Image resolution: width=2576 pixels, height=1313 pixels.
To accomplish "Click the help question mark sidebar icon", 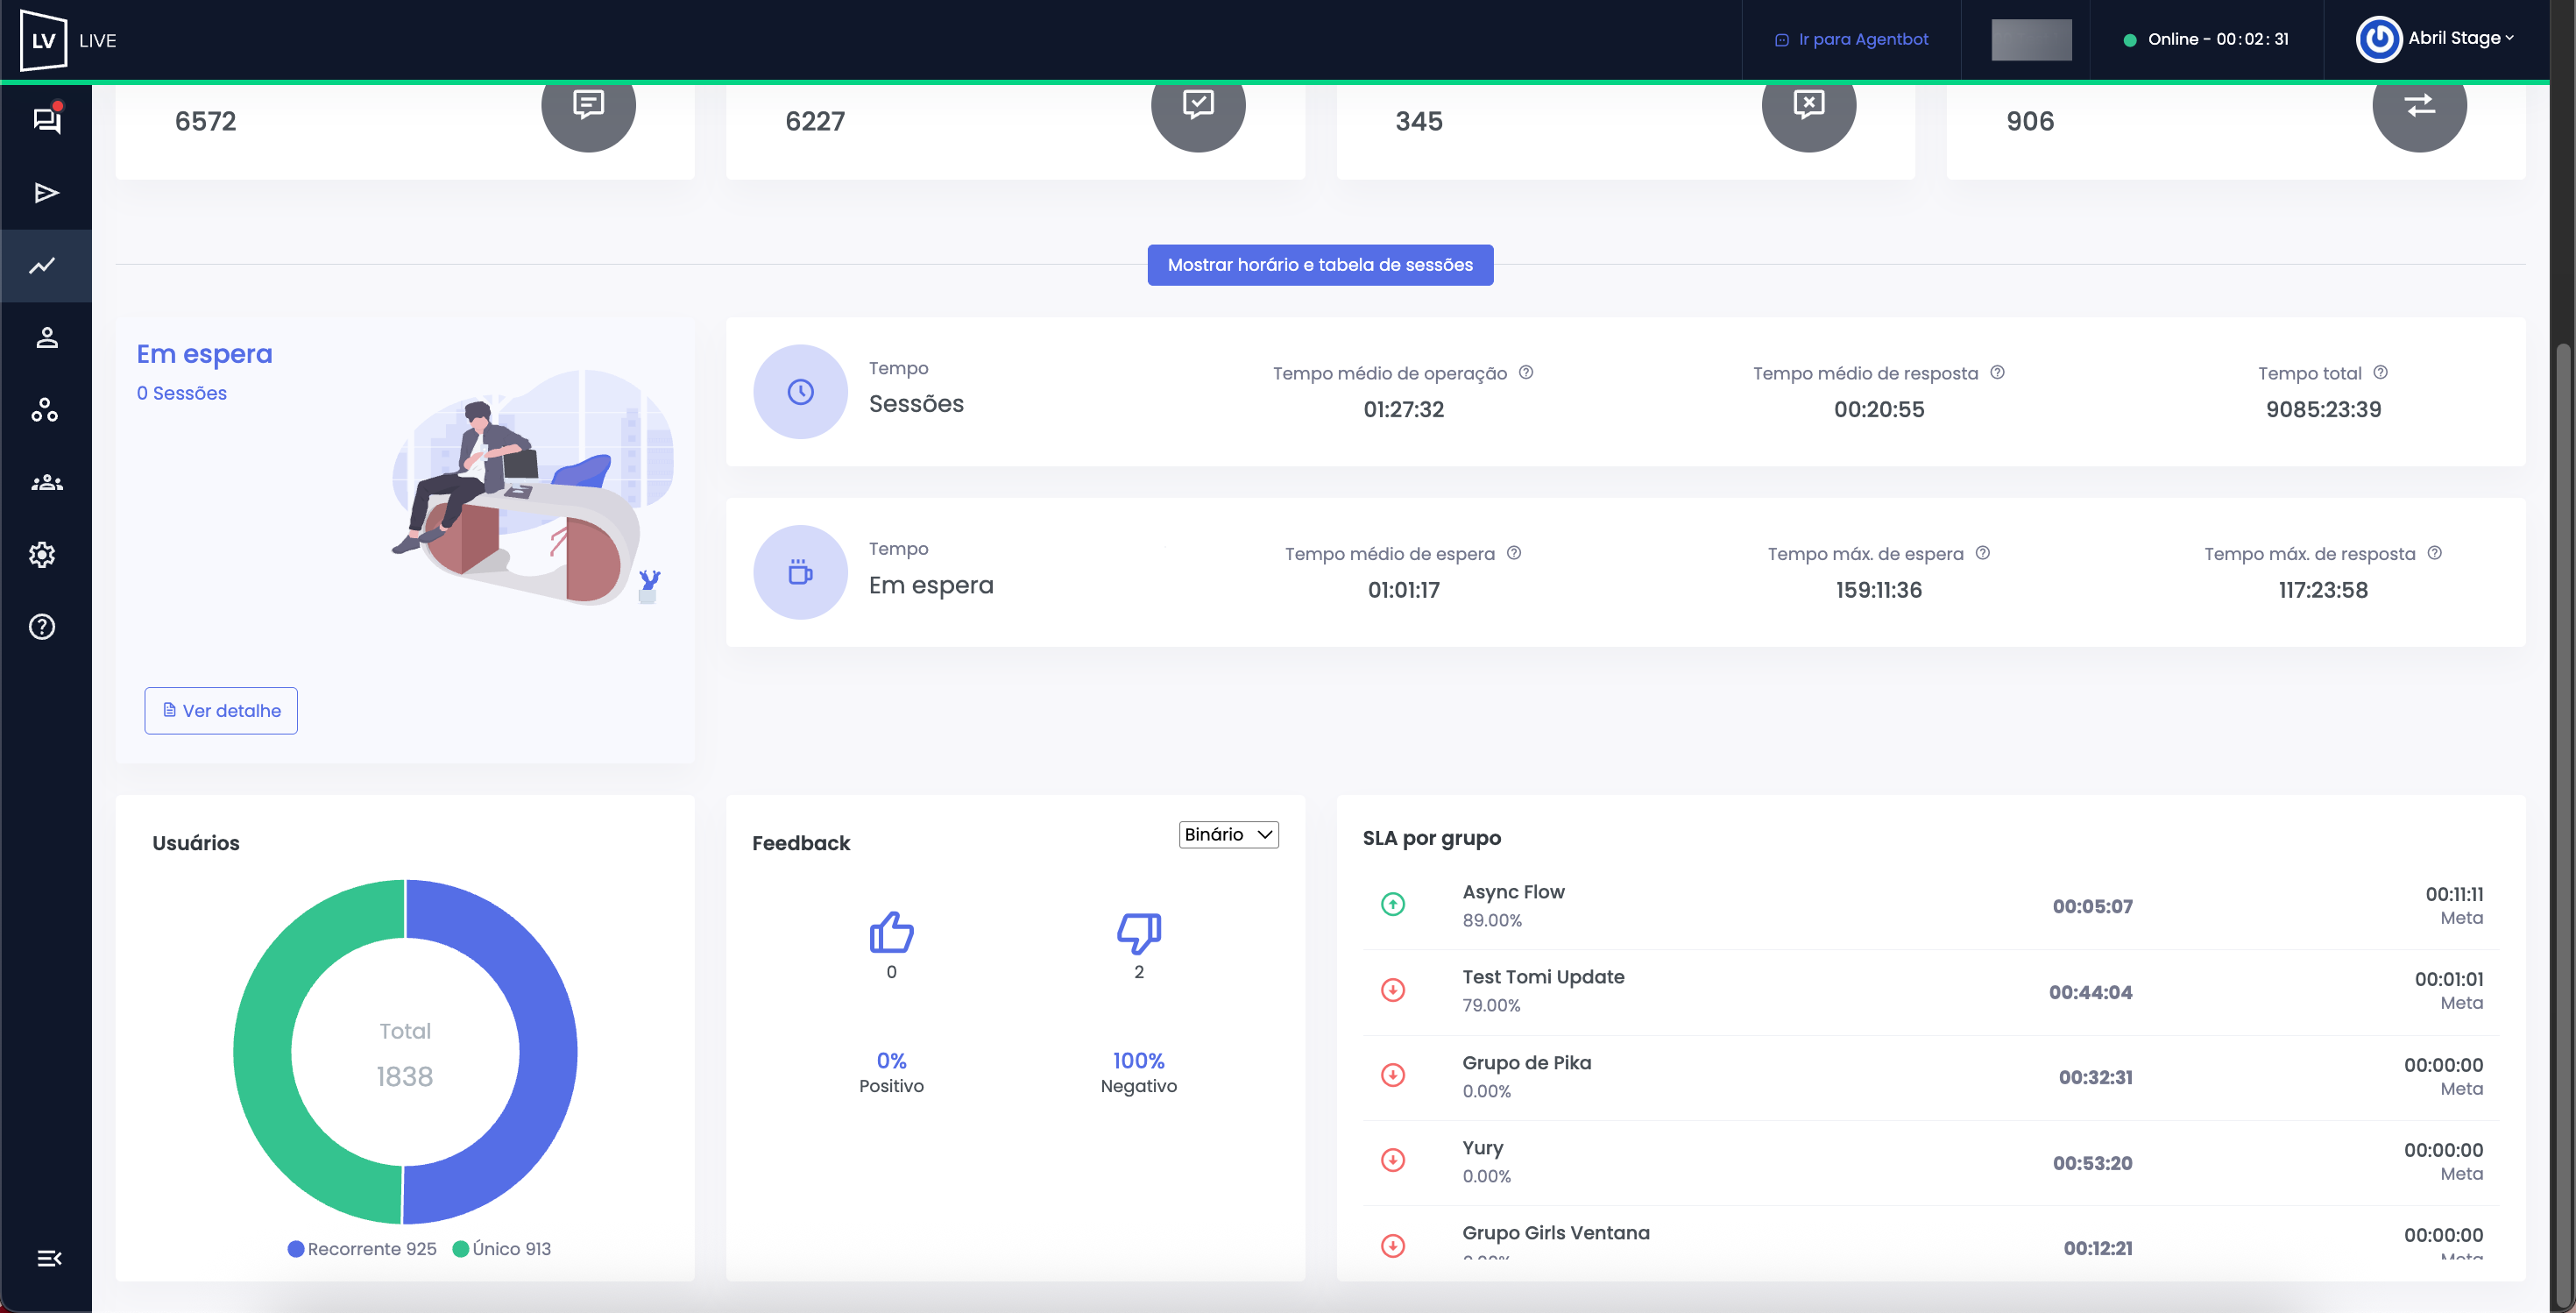I will coord(42,627).
